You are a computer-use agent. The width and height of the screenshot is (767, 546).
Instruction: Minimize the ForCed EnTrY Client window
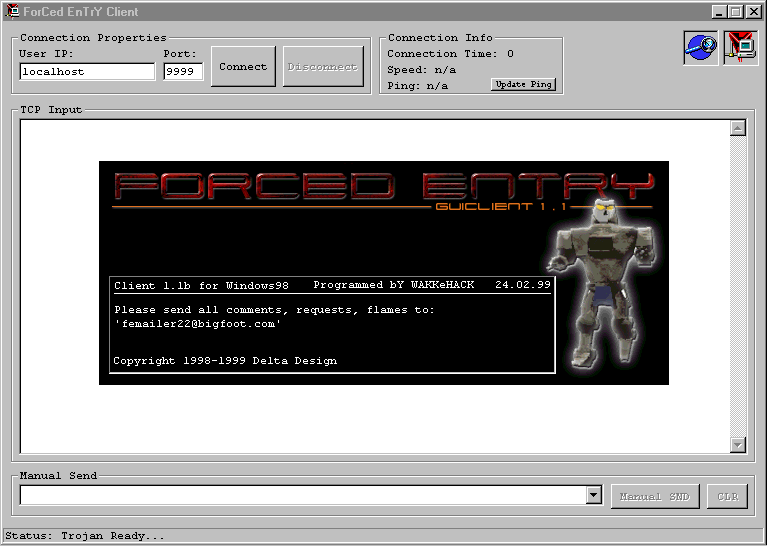click(720, 12)
